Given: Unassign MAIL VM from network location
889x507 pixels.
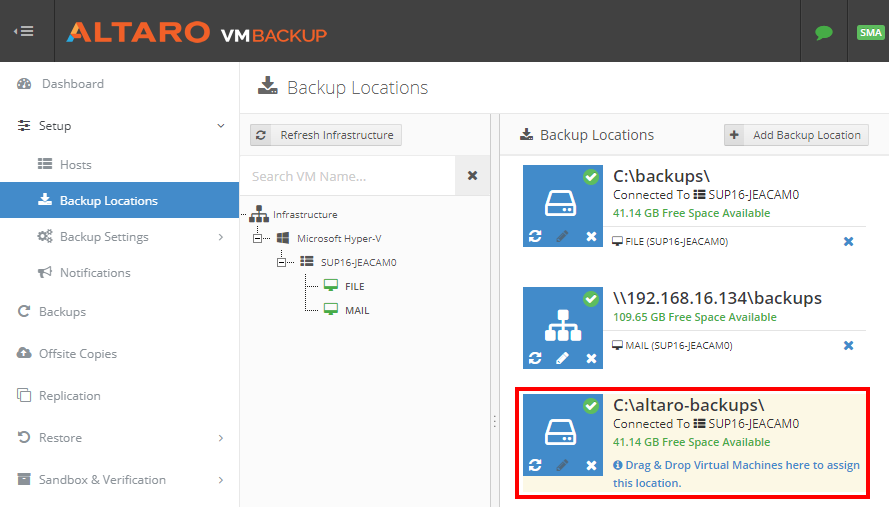Looking at the screenshot, I should [x=848, y=345].
